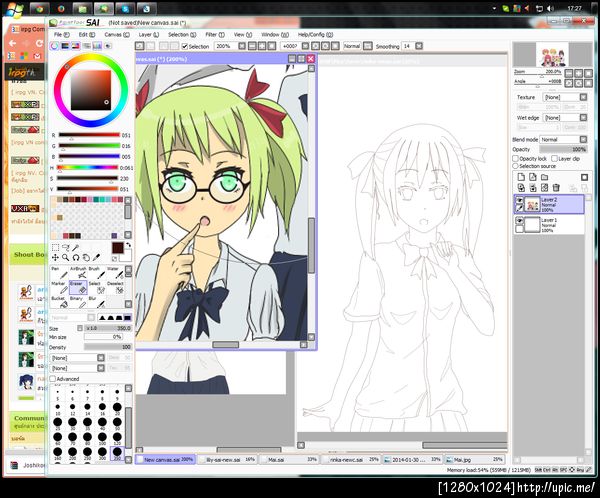Activate the move tool
The width and height of the screenshot is (600, 498).
click(55, 258)
